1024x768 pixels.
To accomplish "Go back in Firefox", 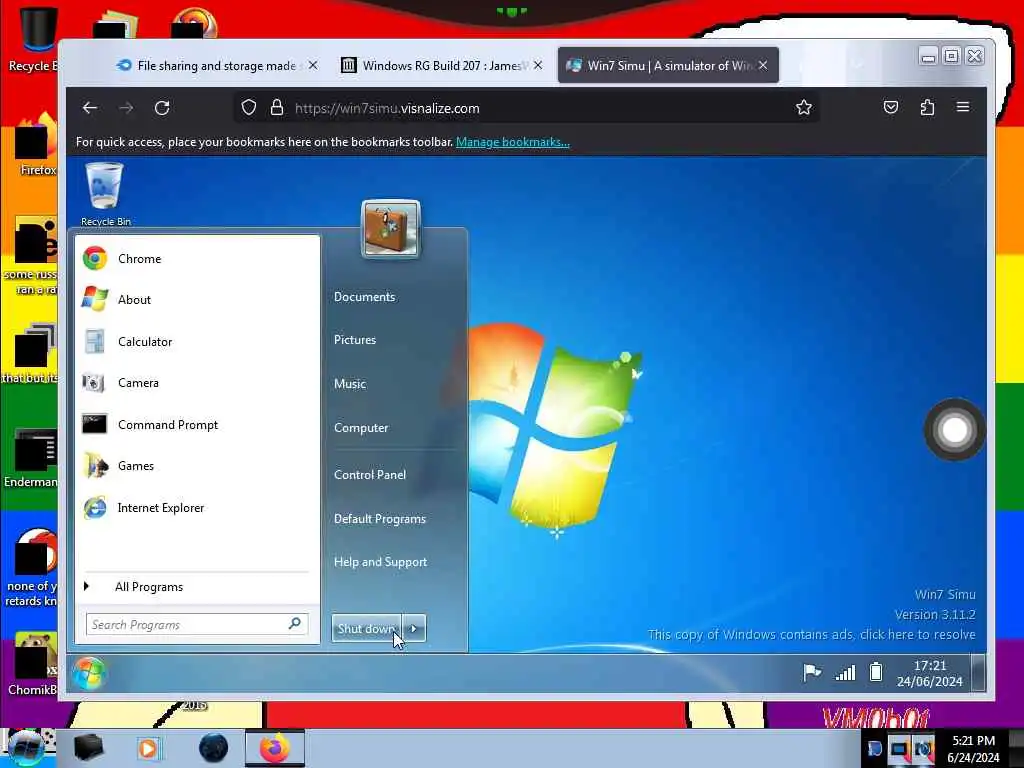I will 90,108.
